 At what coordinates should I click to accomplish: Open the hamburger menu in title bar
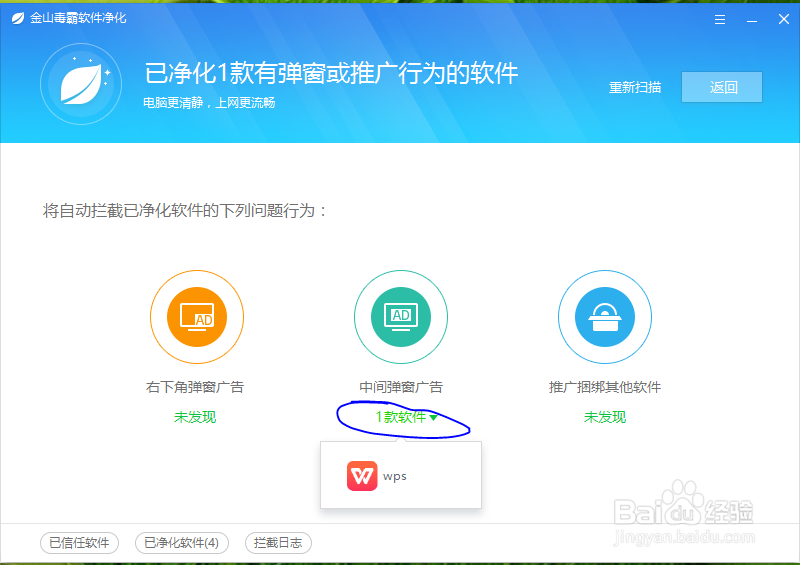click(720, 19)
